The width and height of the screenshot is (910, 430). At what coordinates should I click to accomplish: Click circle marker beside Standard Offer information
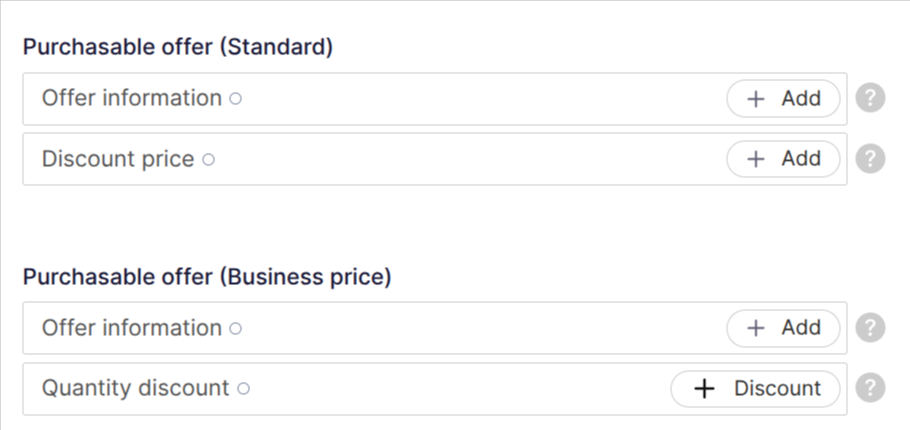[235, 99]
